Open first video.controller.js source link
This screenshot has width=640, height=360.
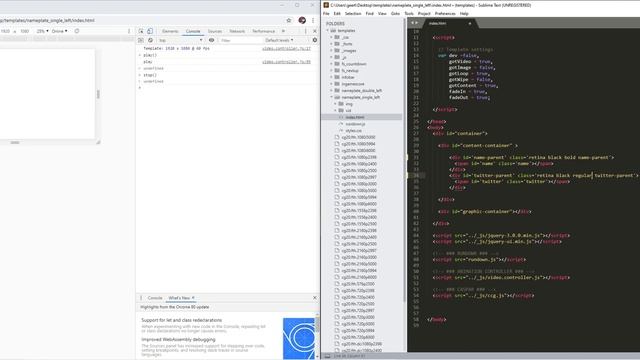(x=286, y=49)
